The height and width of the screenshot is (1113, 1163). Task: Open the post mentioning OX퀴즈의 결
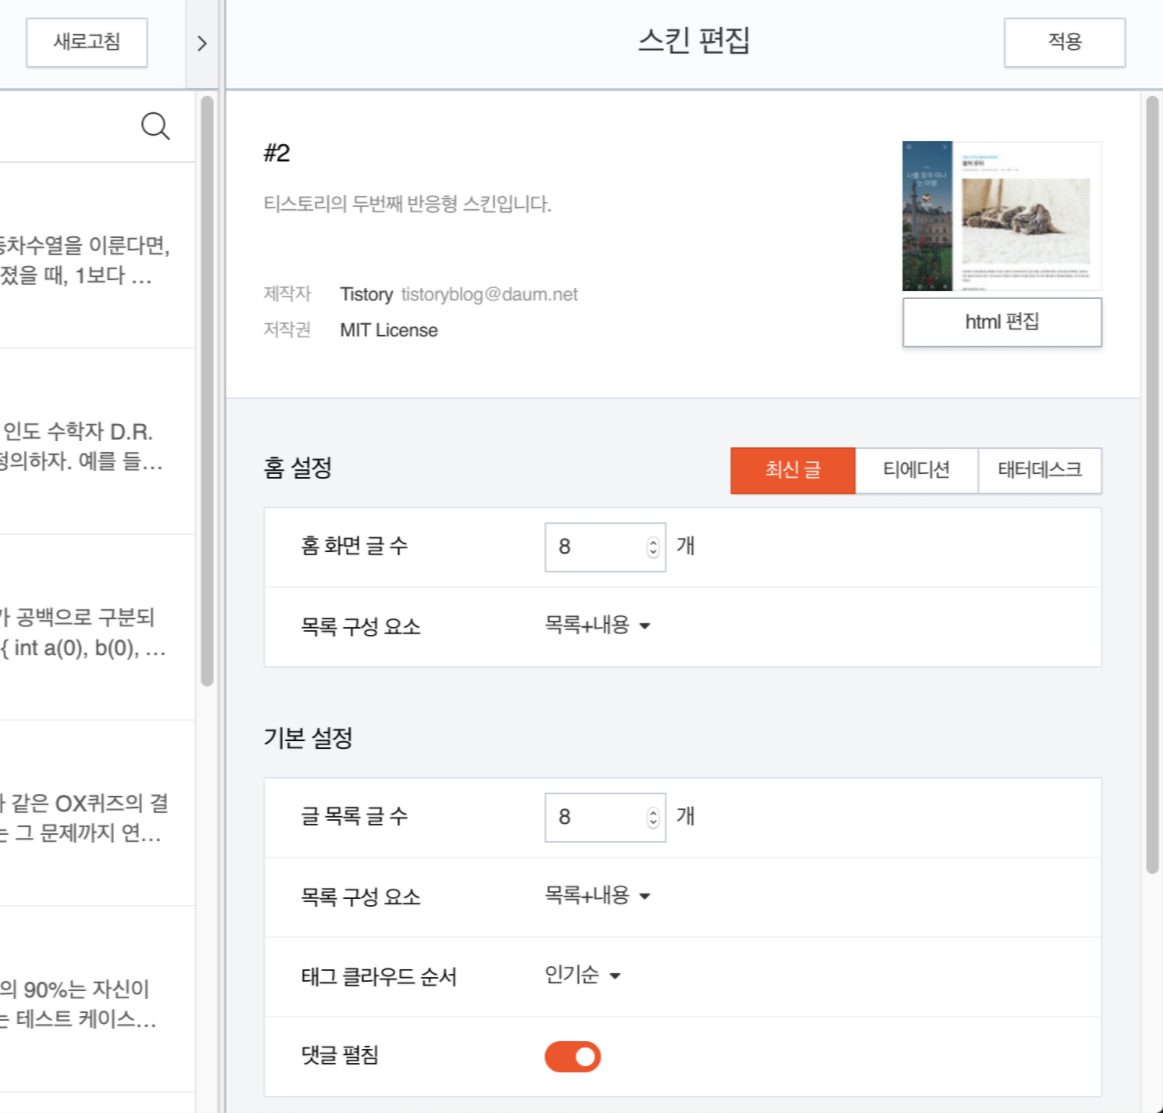click(97, 813)
